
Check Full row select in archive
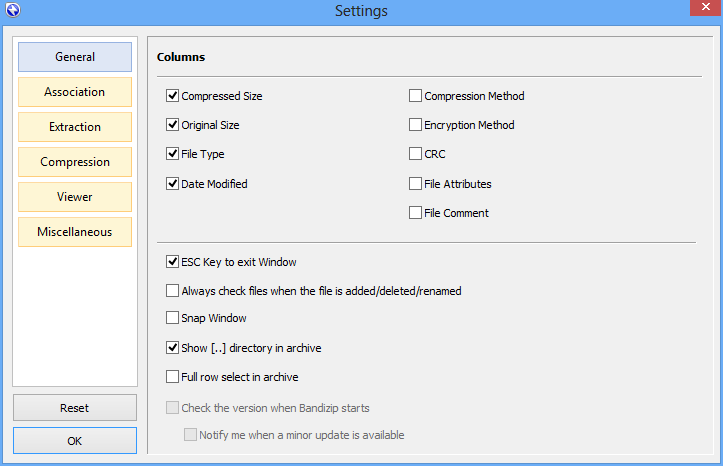click(173, 377)
